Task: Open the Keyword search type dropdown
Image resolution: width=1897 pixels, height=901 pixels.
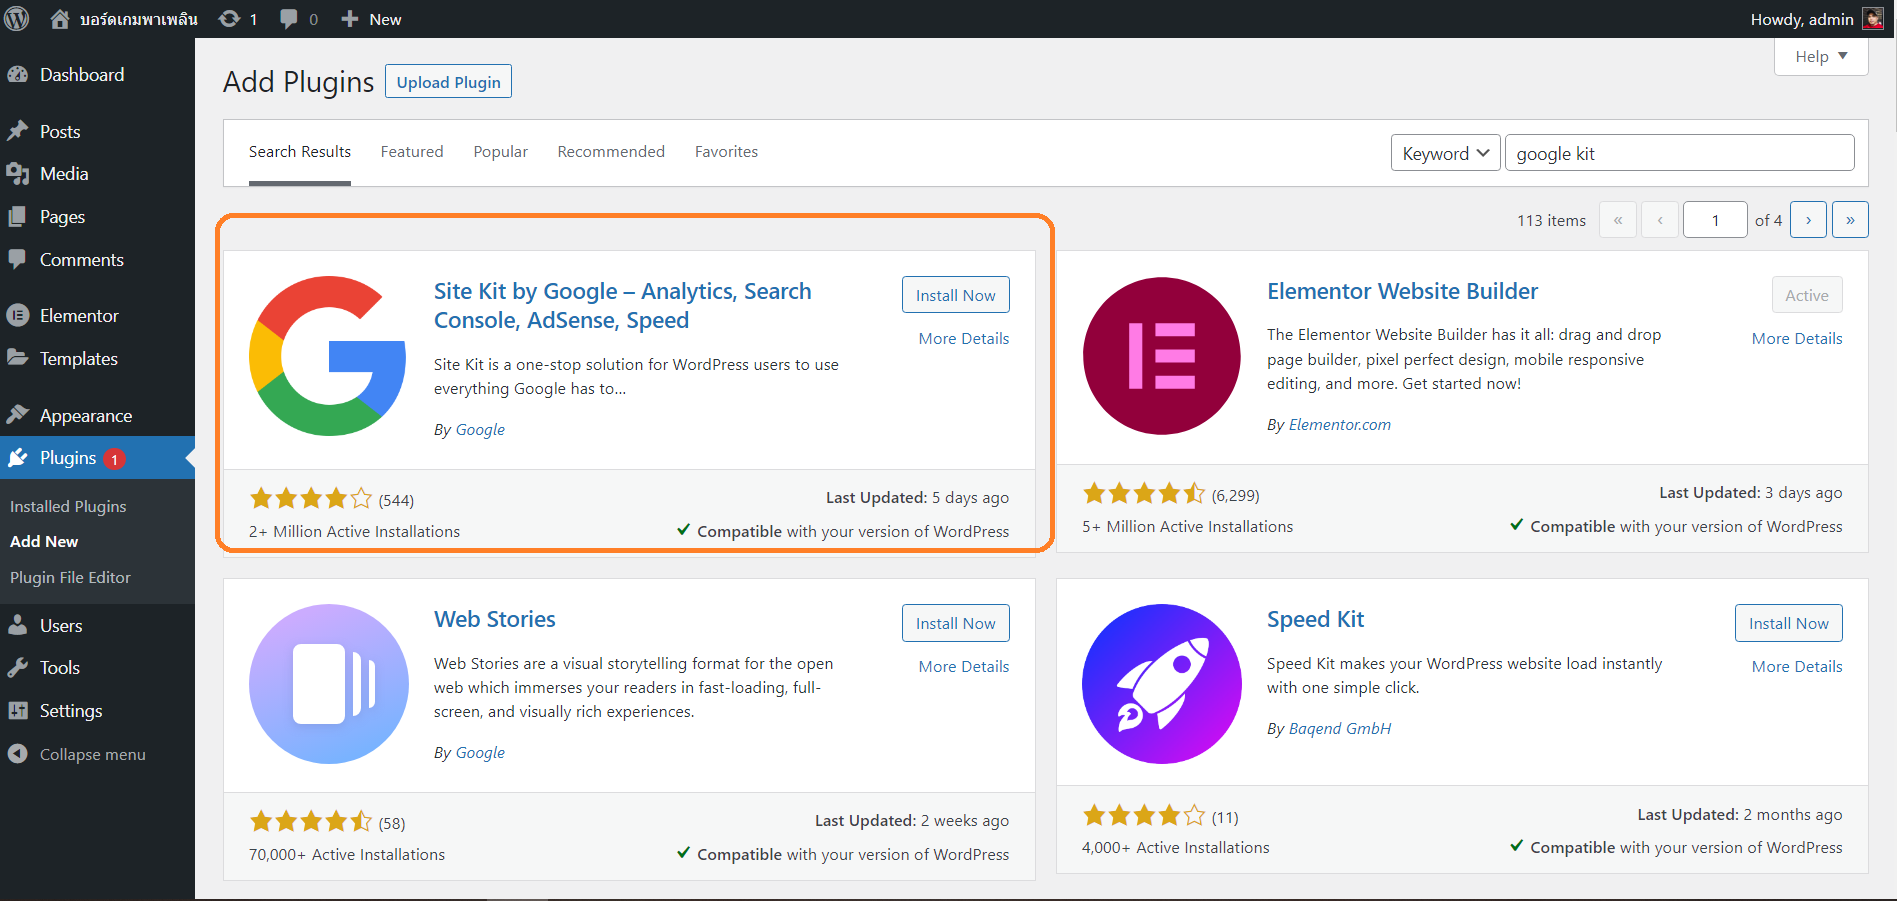Action: tap(1445, 153)
